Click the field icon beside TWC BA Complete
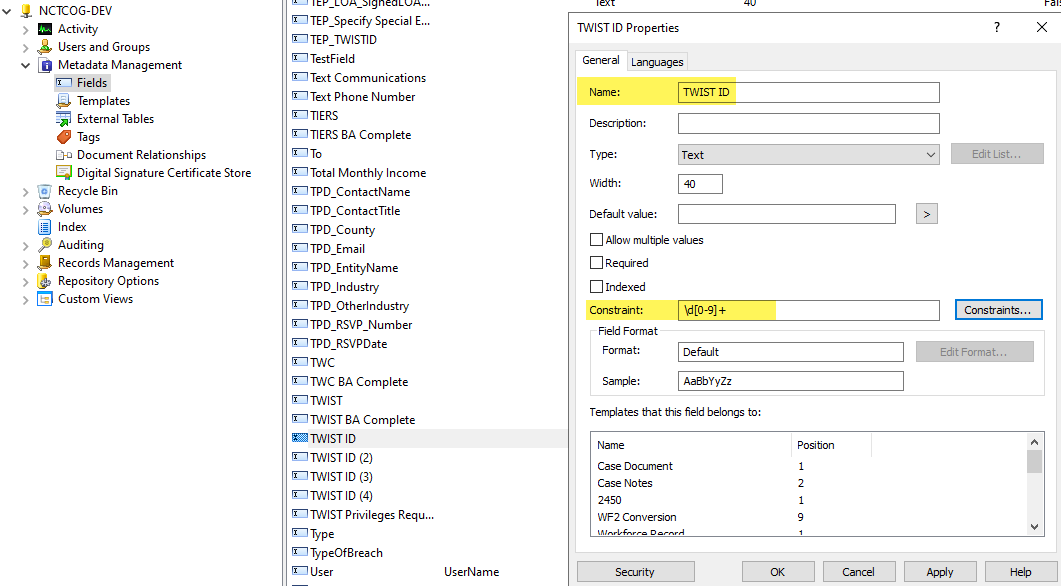The height and width of the screenshot is (586, 1061). pyautogui.click(x=299, y=381)
